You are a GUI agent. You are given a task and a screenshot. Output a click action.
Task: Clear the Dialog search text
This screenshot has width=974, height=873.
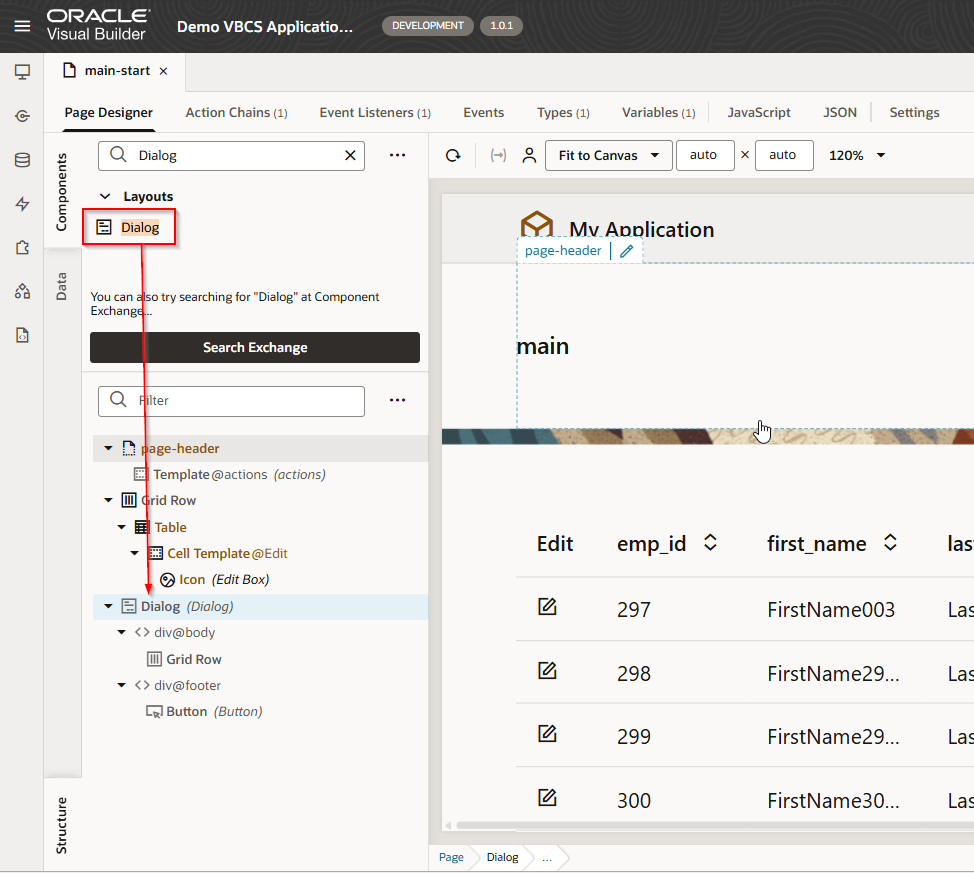click(350, 155)
